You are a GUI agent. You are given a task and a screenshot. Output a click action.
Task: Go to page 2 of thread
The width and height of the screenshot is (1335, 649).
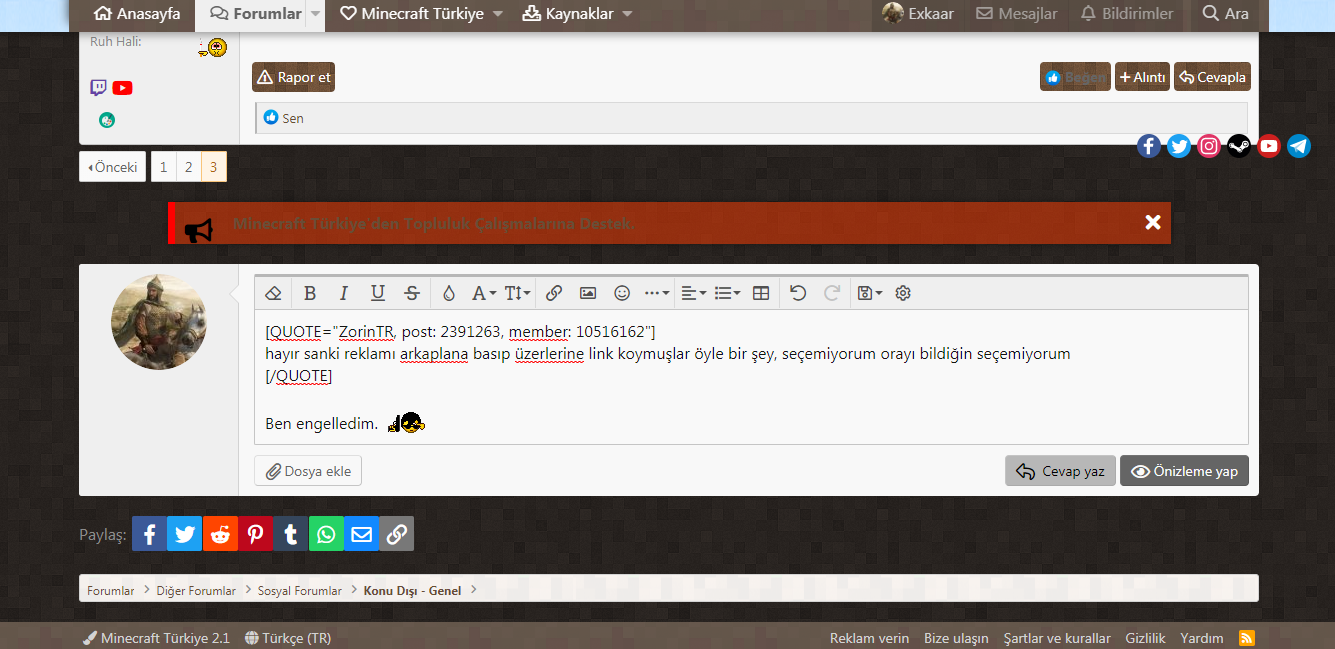pyautogui.click(x=188, y=167)
